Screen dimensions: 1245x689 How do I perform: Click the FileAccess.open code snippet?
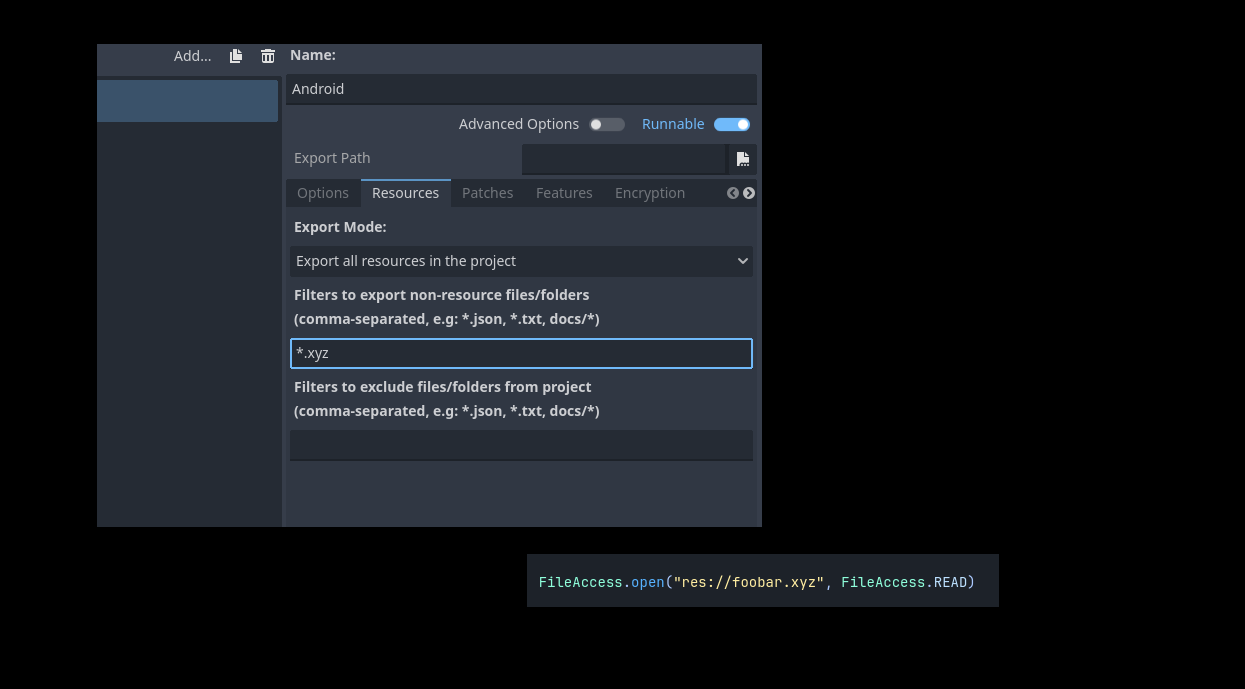pyautogui.click(x=756, y=582)
